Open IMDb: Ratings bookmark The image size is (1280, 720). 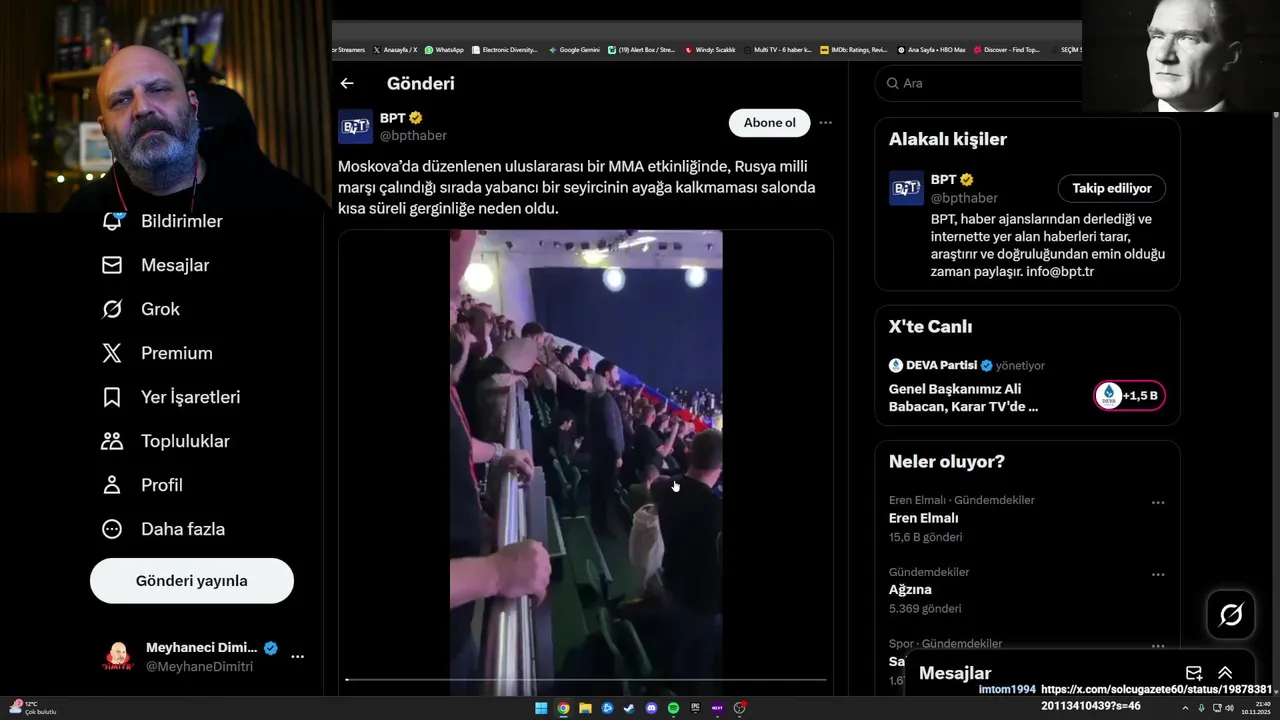coord(853,50)
